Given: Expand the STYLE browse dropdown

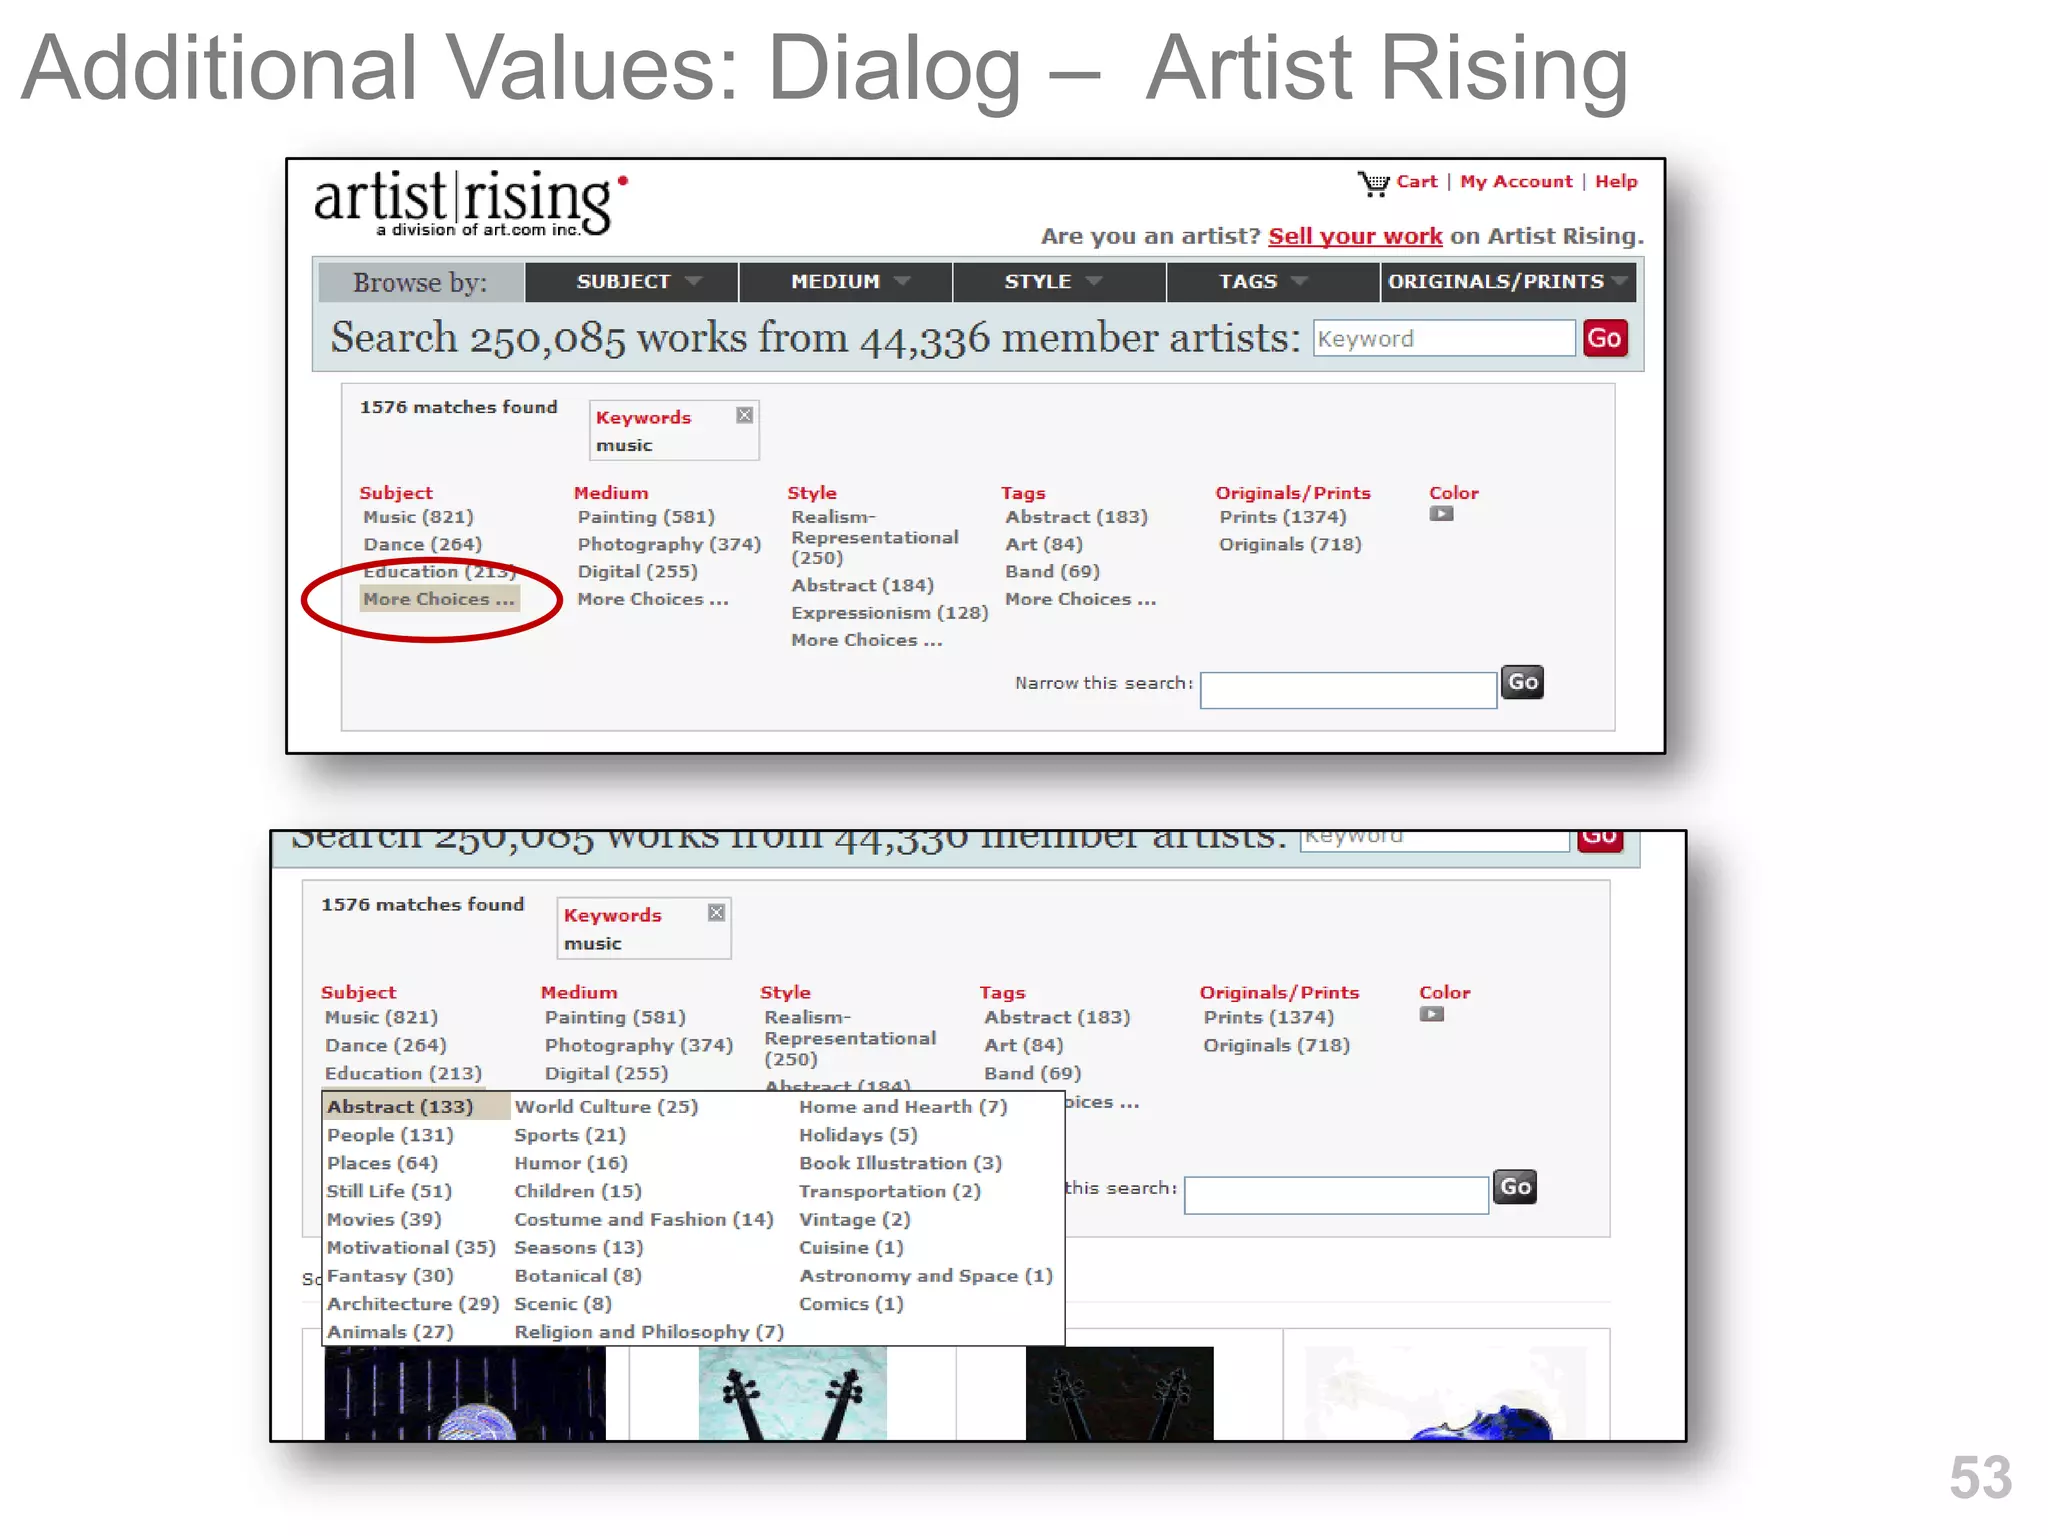Looking at the screenshot, I should coord(1060,282).
